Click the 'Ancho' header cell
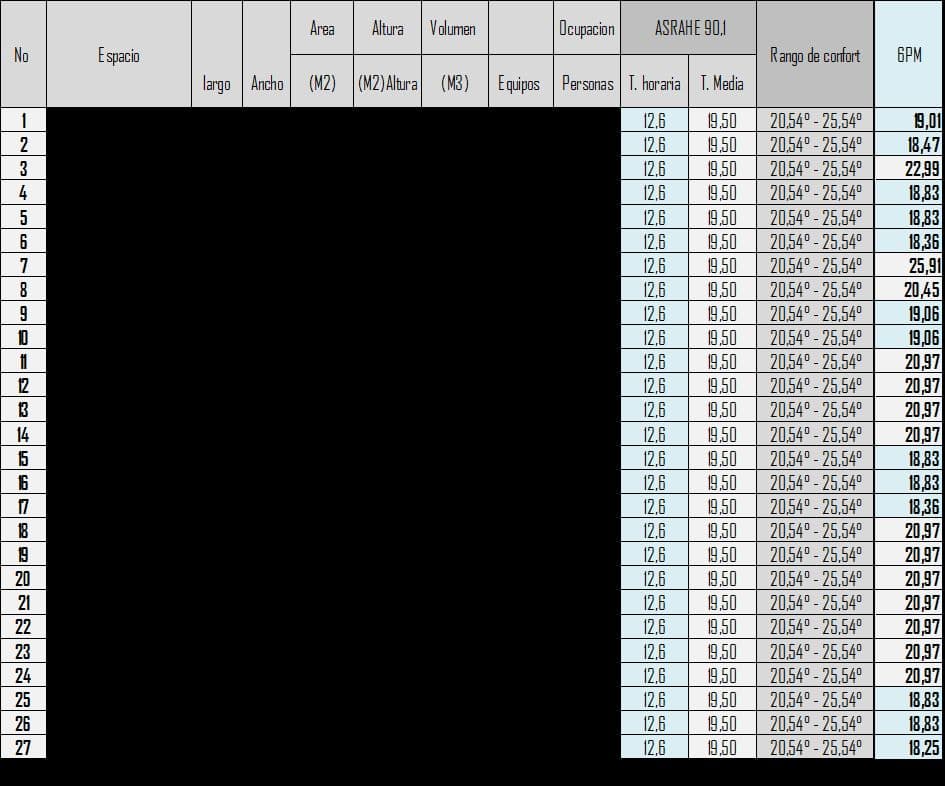This screenshot has width=945, height=786. 266,54
